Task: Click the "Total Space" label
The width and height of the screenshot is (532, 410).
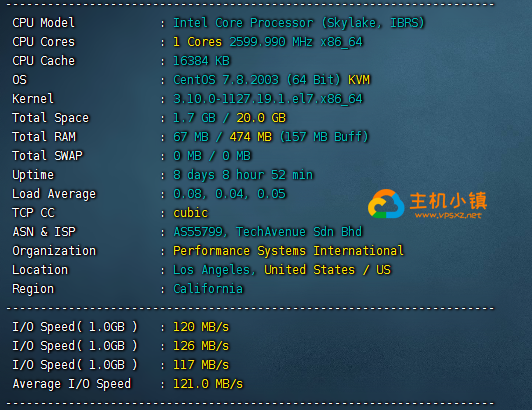Action: tap(51, 118)
